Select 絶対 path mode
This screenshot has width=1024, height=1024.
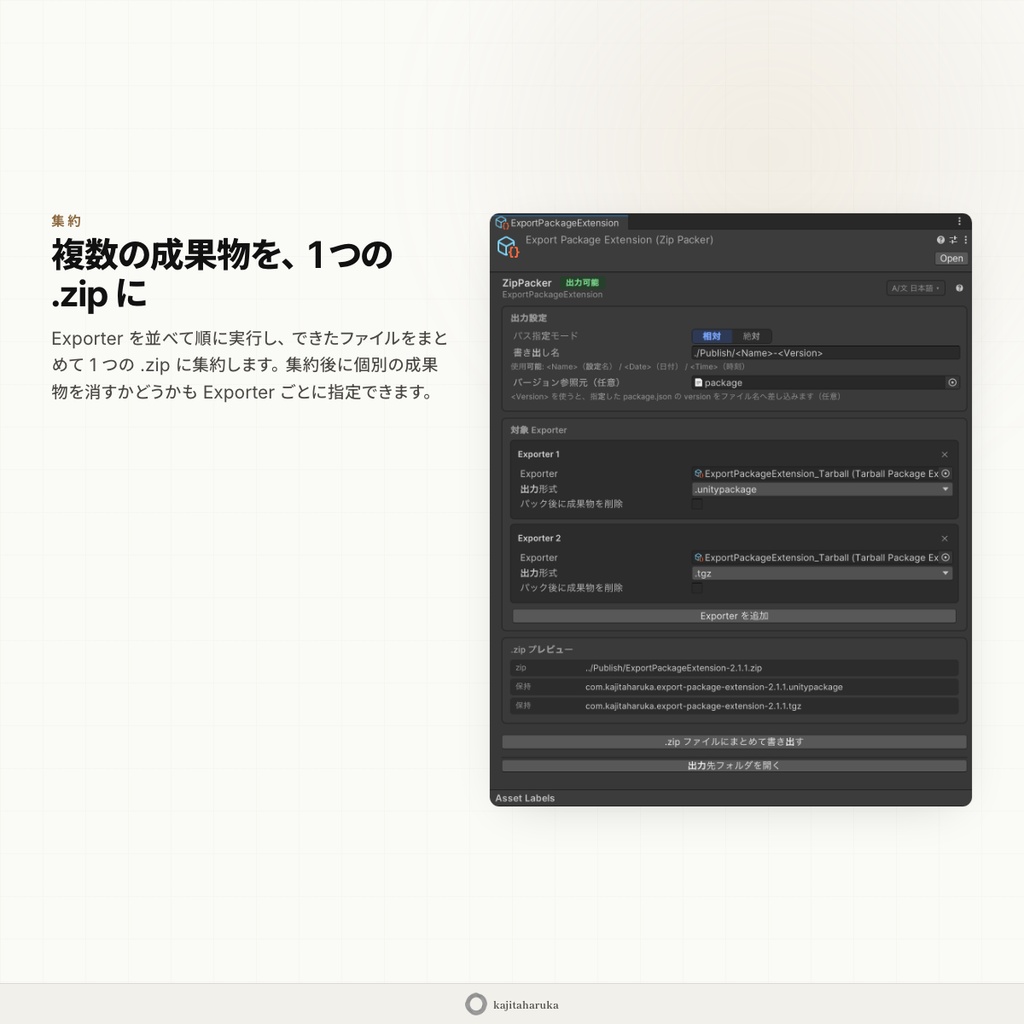coord(751,336)
